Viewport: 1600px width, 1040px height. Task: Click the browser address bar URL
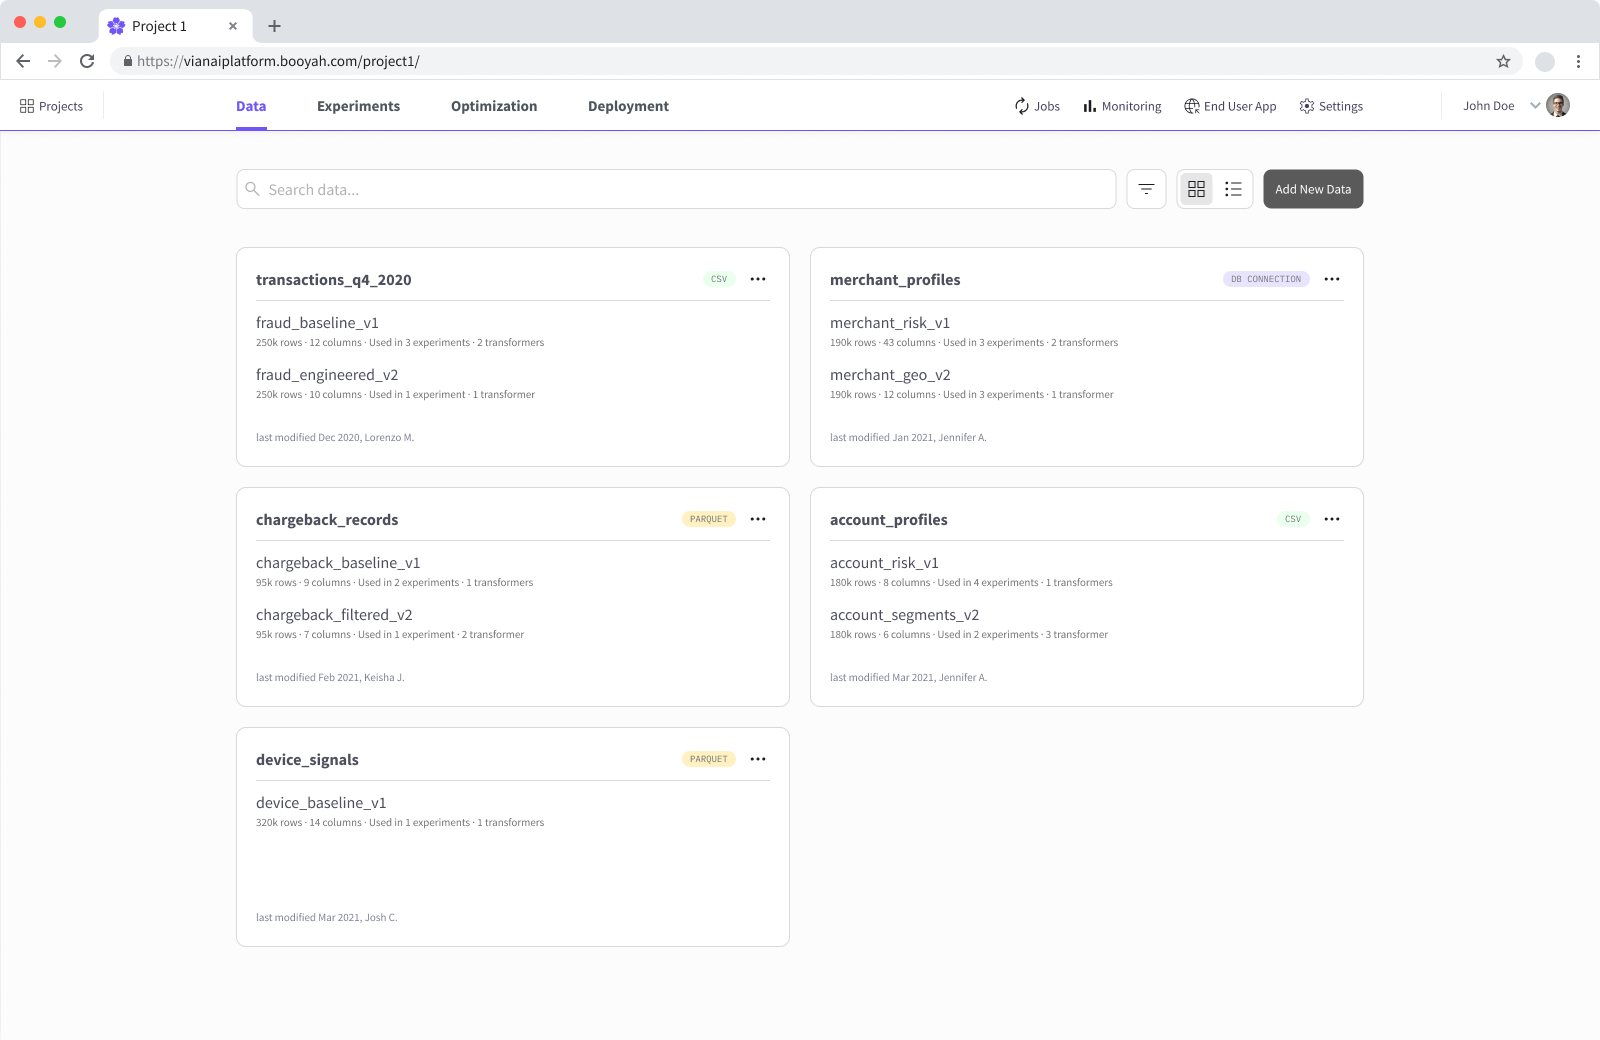[x=278, y=61]
